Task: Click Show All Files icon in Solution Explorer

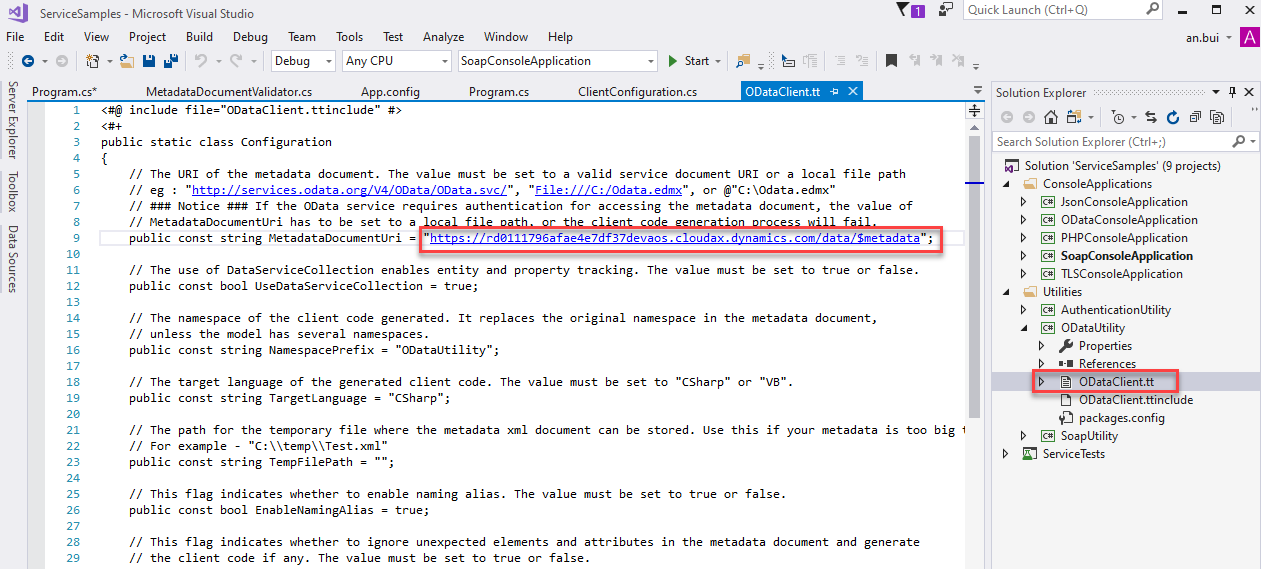Action: pyautogui.click(x=1217, y=117)
